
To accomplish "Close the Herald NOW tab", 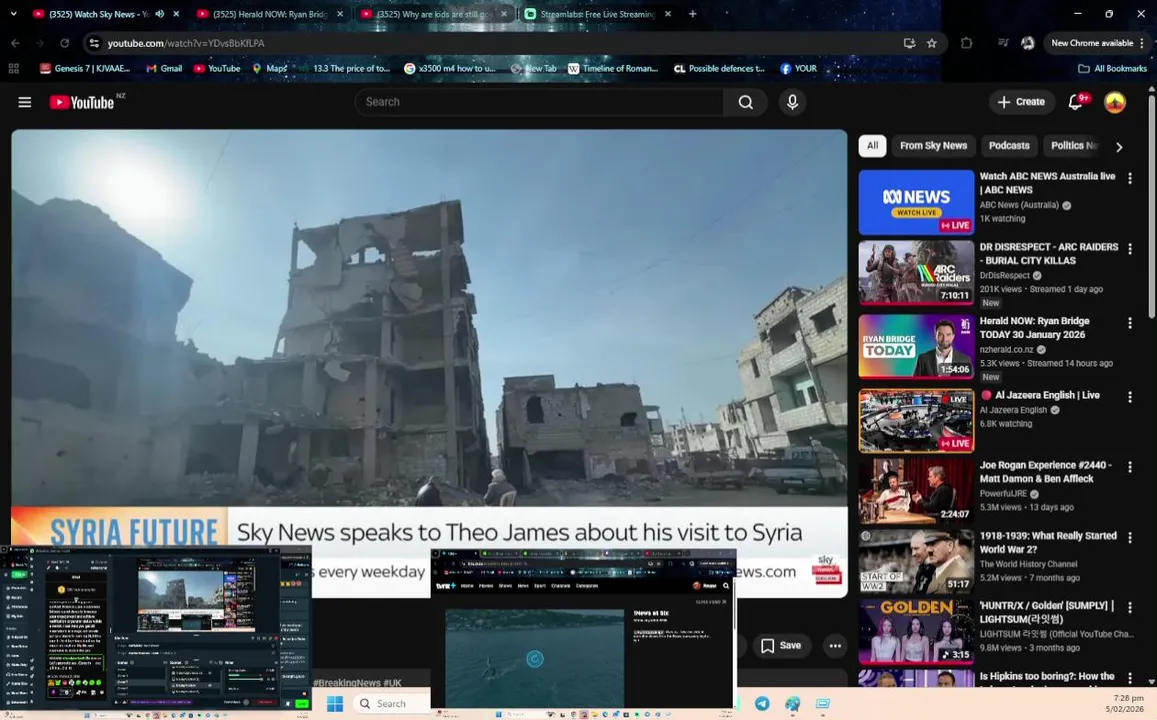I will coord(339,13).
